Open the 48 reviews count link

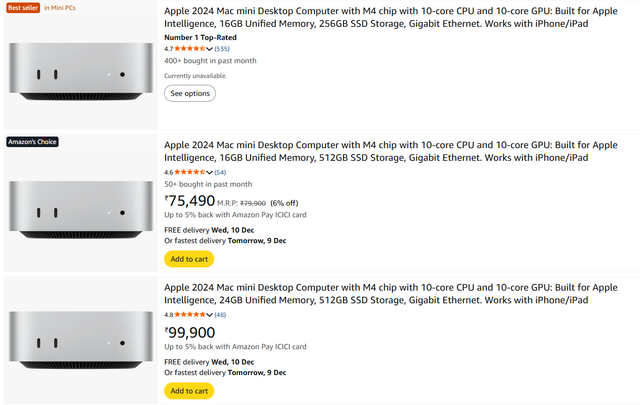(x=220, y=315)
